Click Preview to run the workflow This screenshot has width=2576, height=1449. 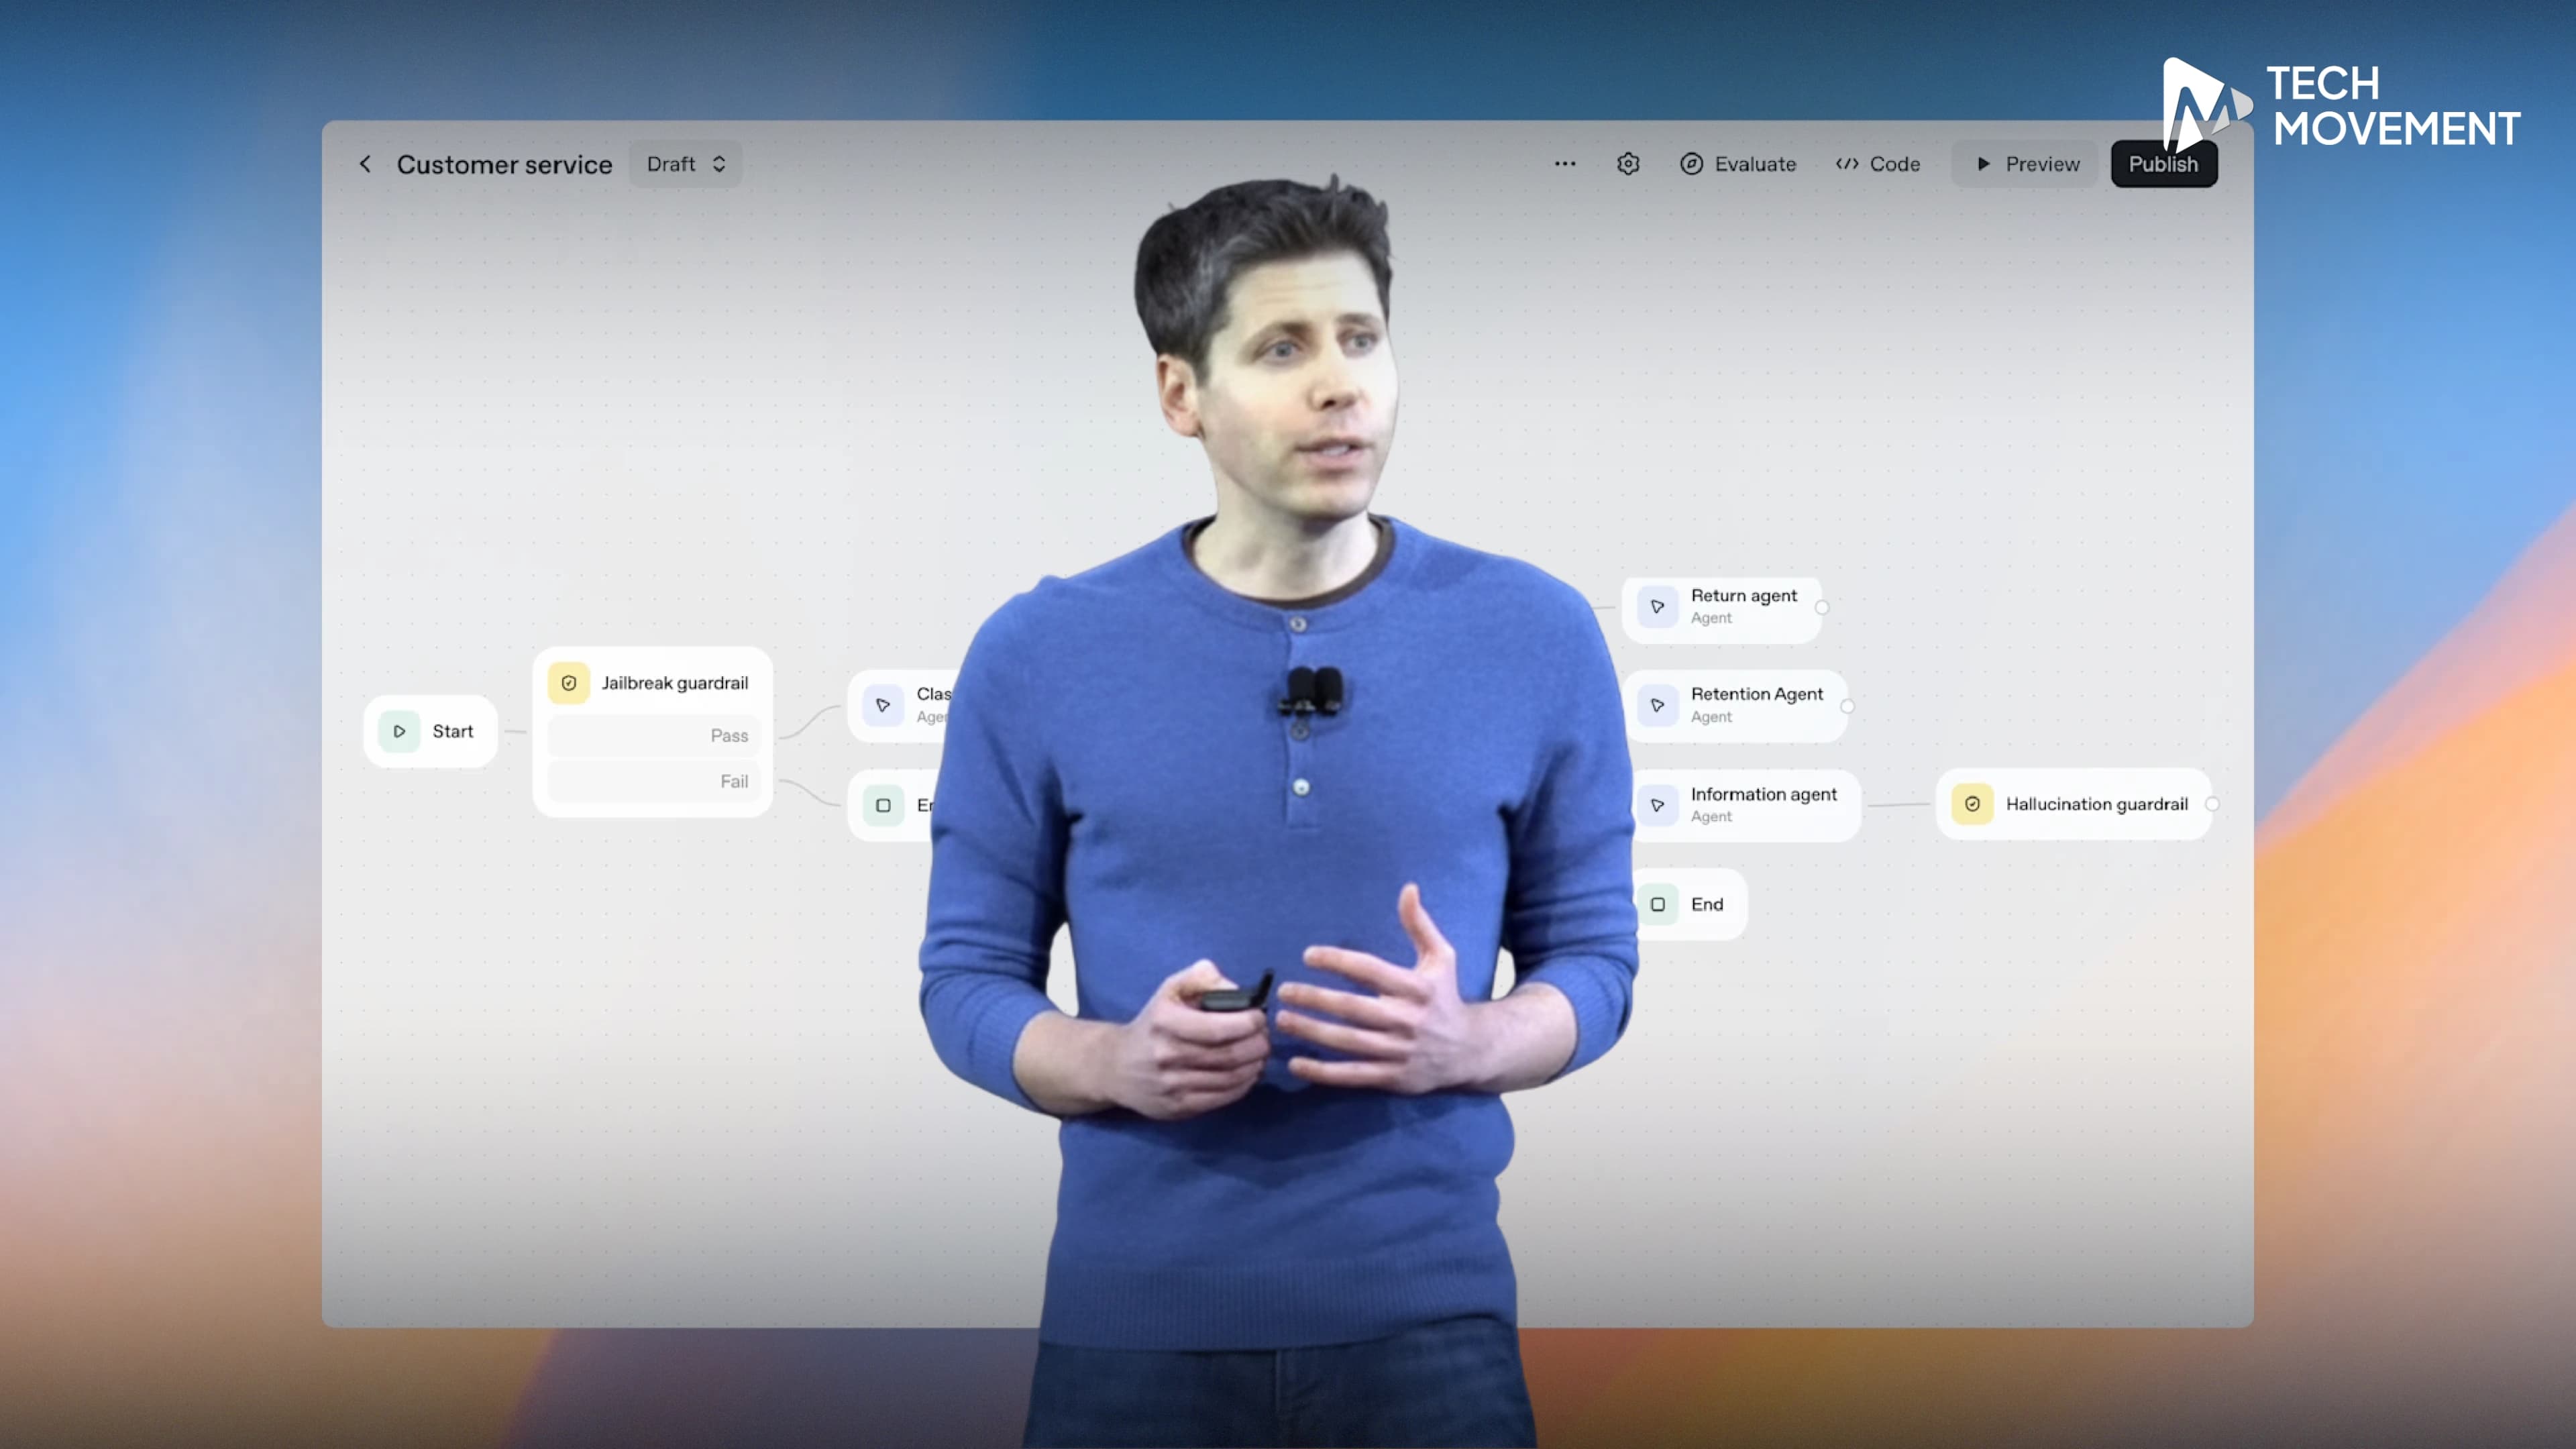pos(2027,164)
